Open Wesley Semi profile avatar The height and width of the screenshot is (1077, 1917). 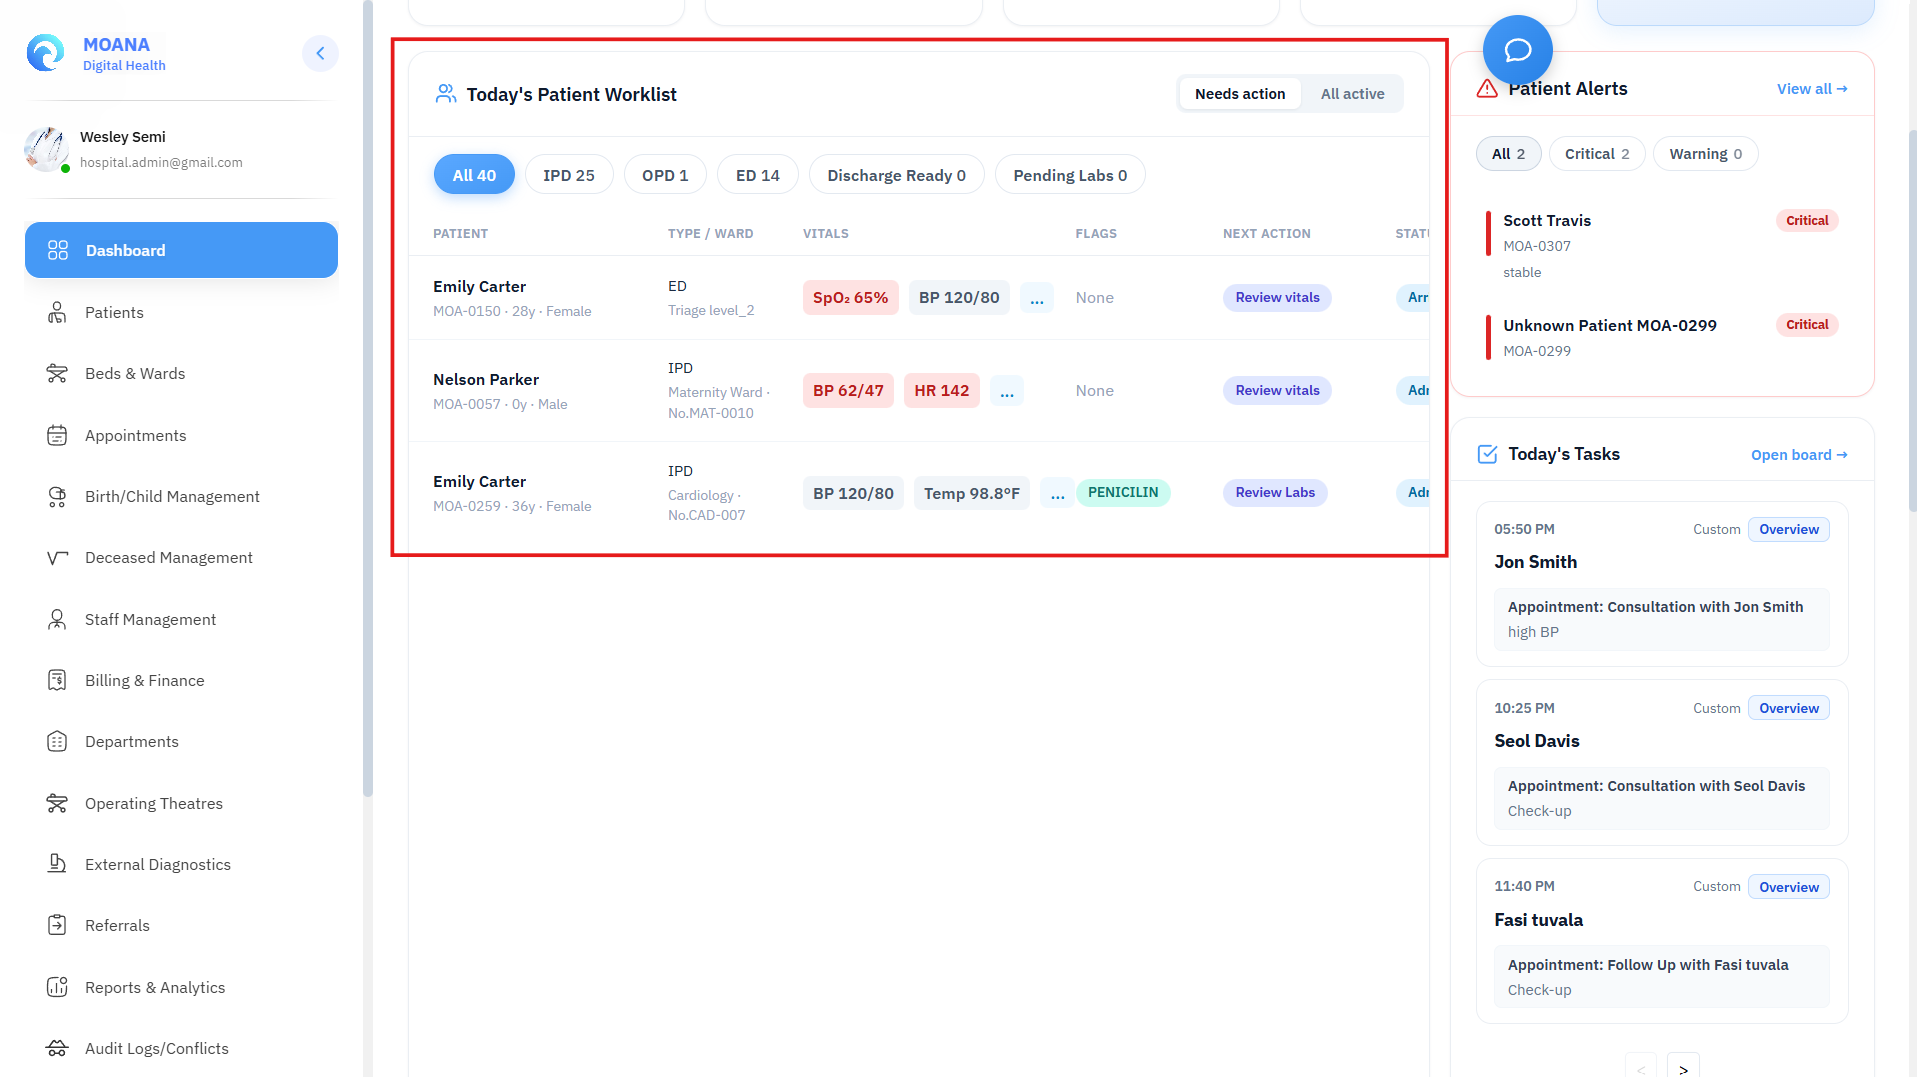point(46,149)
